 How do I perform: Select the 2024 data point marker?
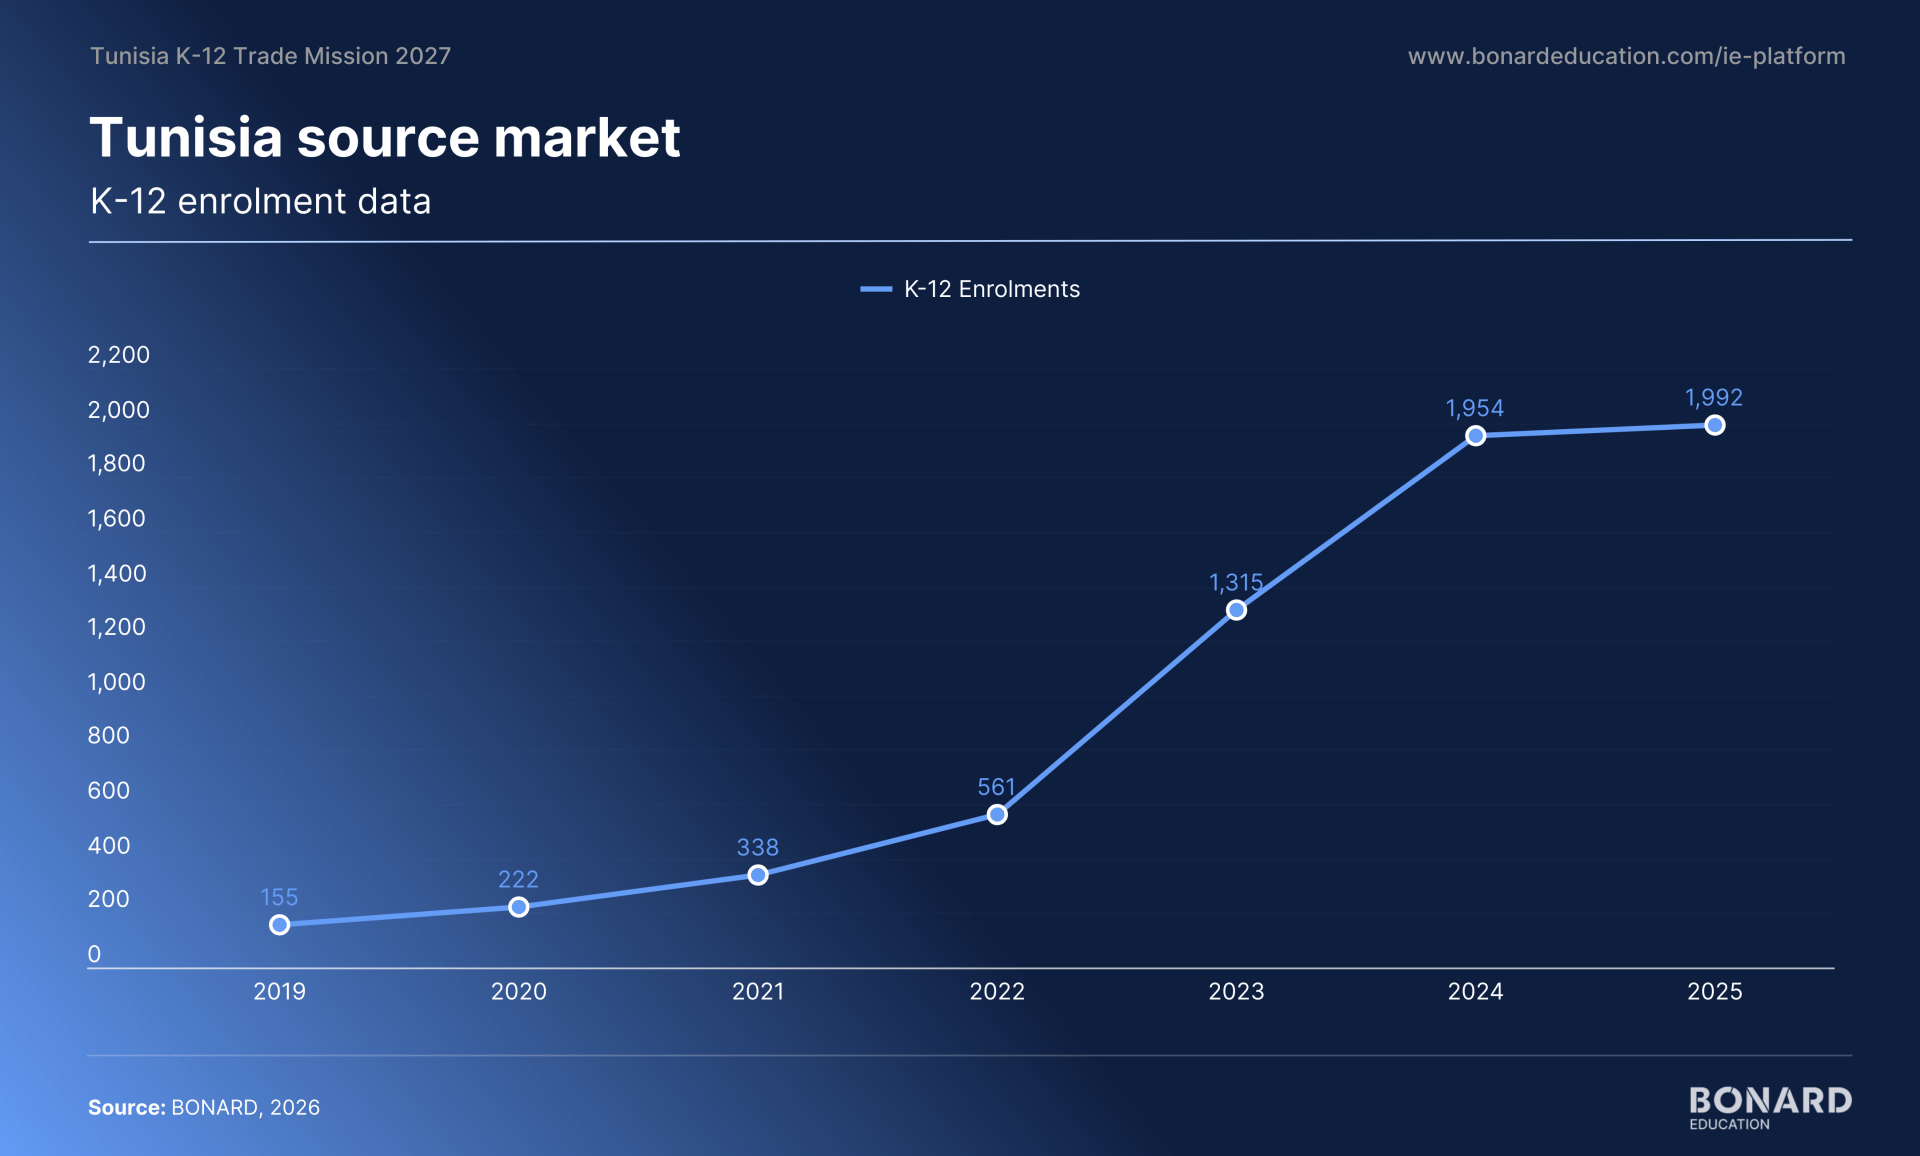point(1476,435)
